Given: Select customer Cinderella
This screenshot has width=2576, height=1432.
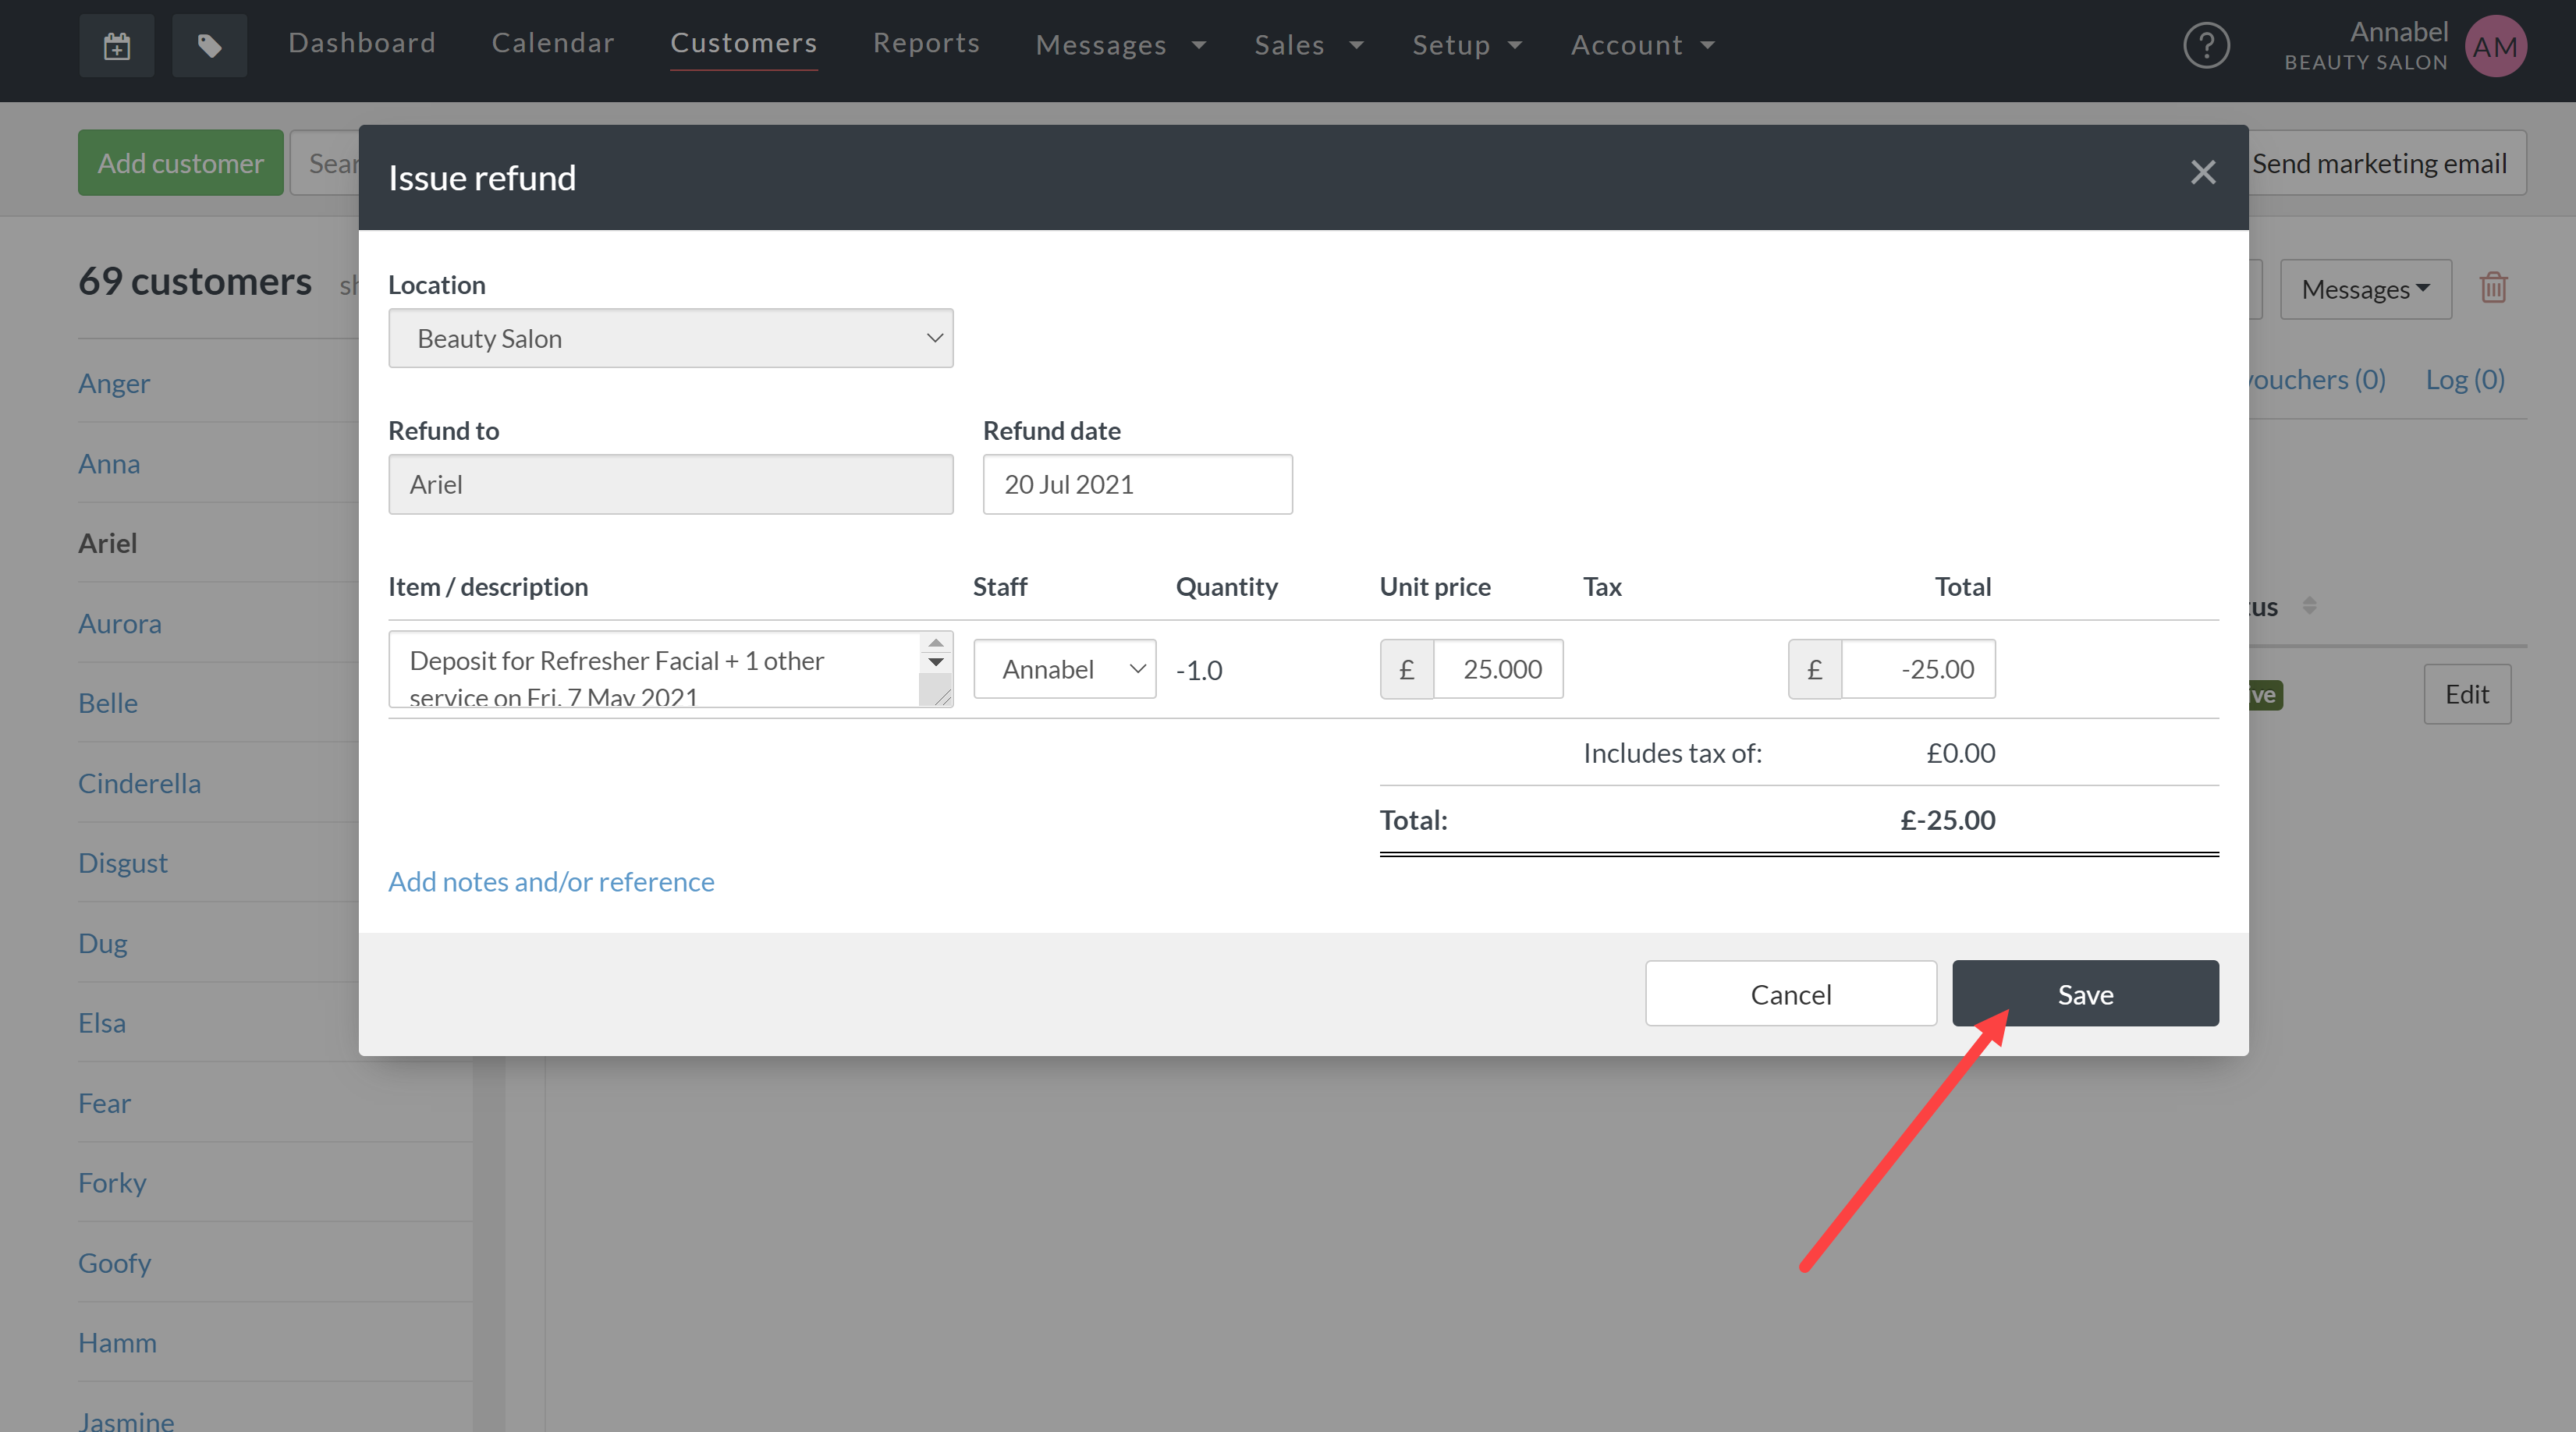Looking at the screenshot, I should tap(139, 783).
